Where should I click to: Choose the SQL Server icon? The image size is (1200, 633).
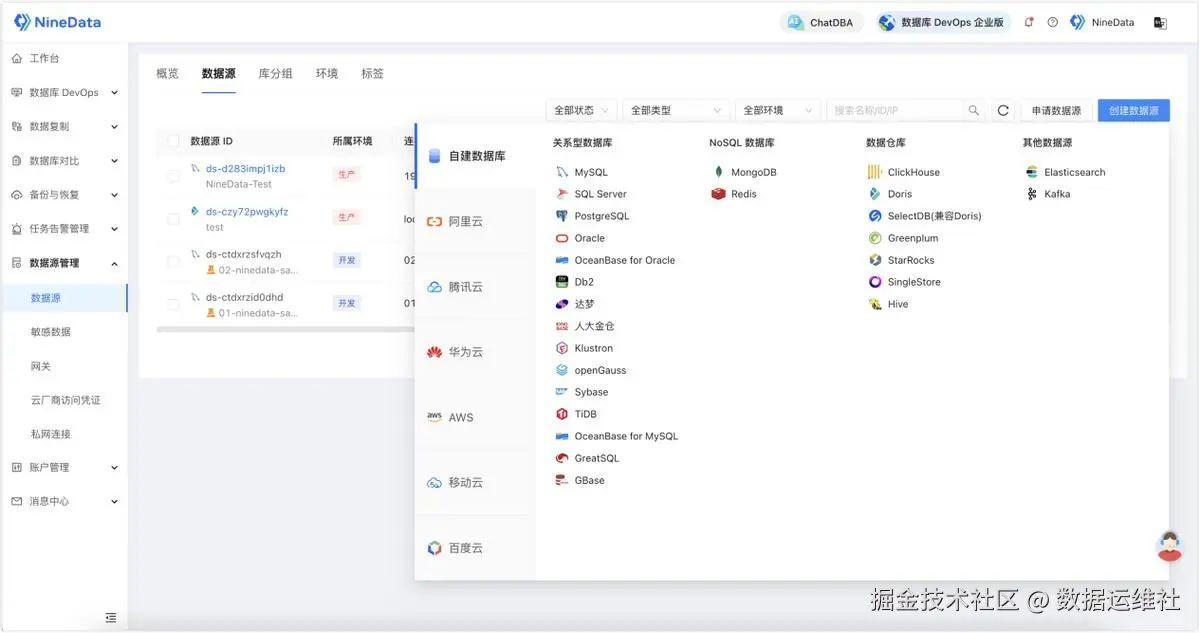click(x=562, y=194)
